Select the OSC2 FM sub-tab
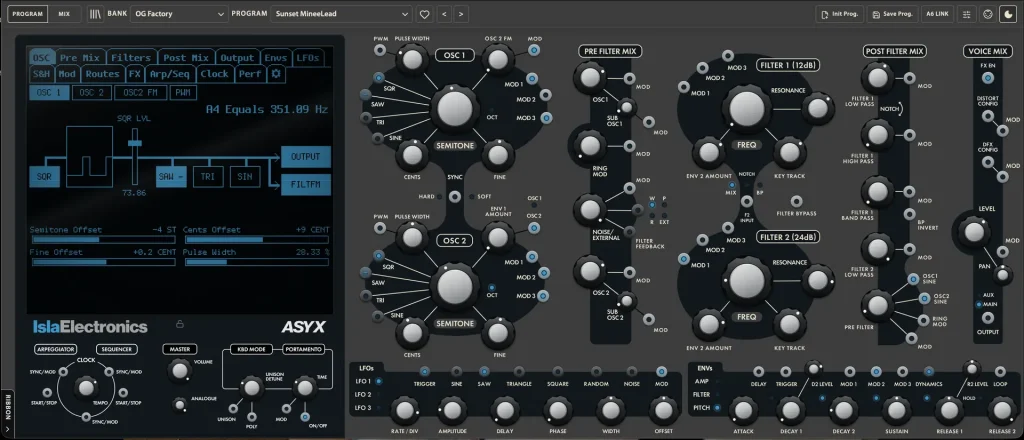This screenshot has width=1024, height=440. (140, 93)
